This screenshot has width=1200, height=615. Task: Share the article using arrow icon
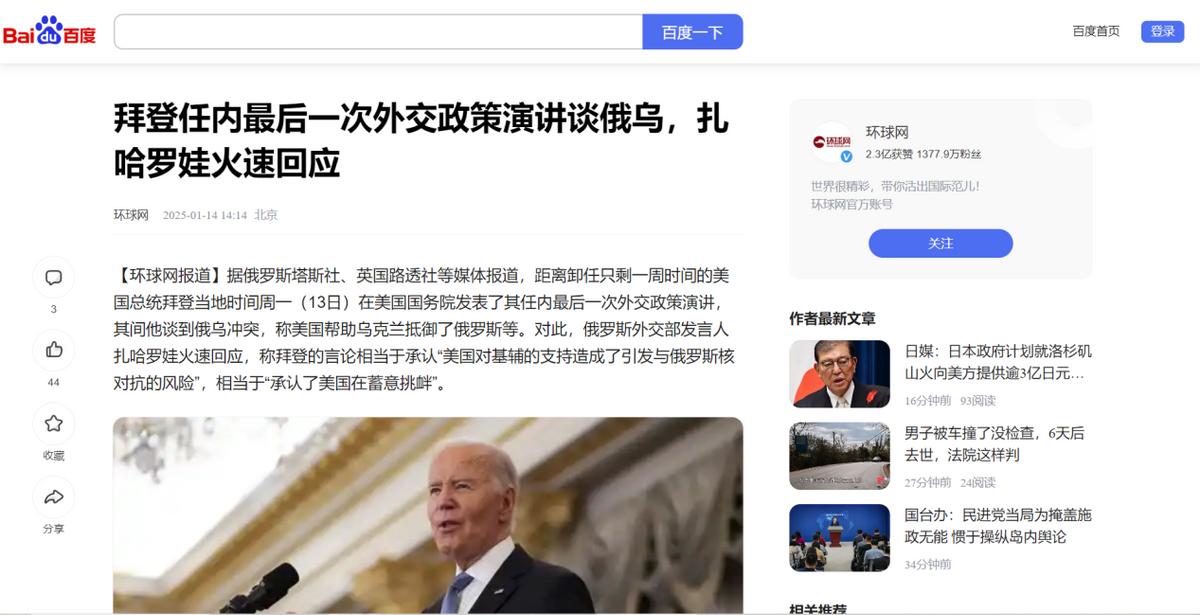point(54,497)
